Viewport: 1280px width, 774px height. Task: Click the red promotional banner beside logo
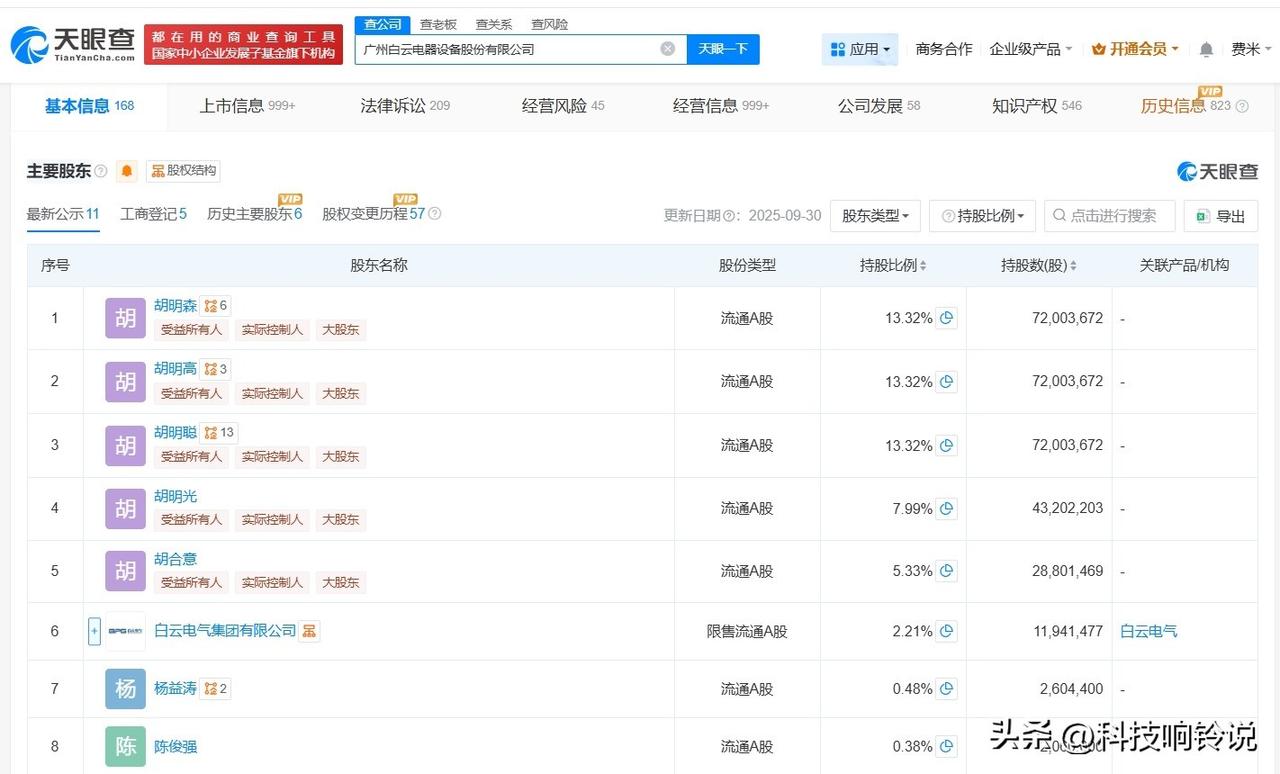click(x=243, y=45)
